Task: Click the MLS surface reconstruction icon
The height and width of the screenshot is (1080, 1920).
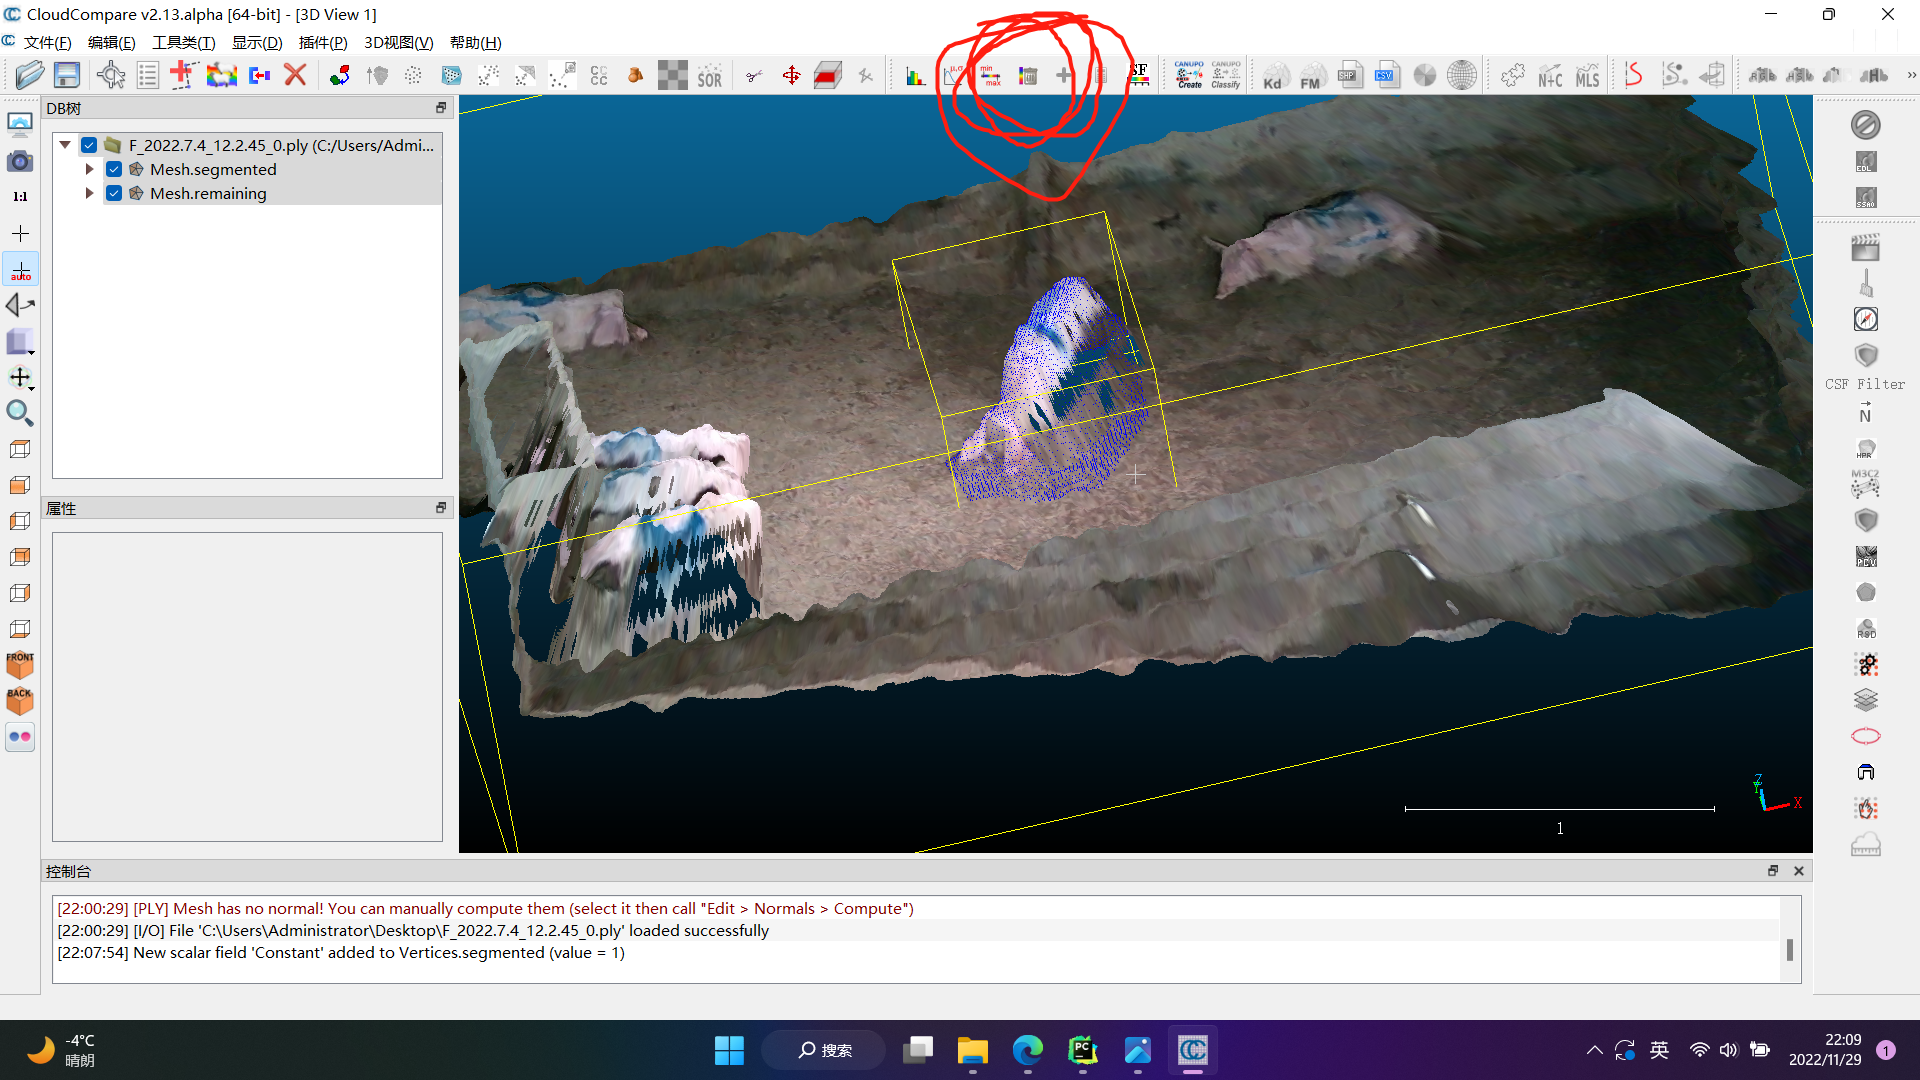Action: coord(1586,75)
